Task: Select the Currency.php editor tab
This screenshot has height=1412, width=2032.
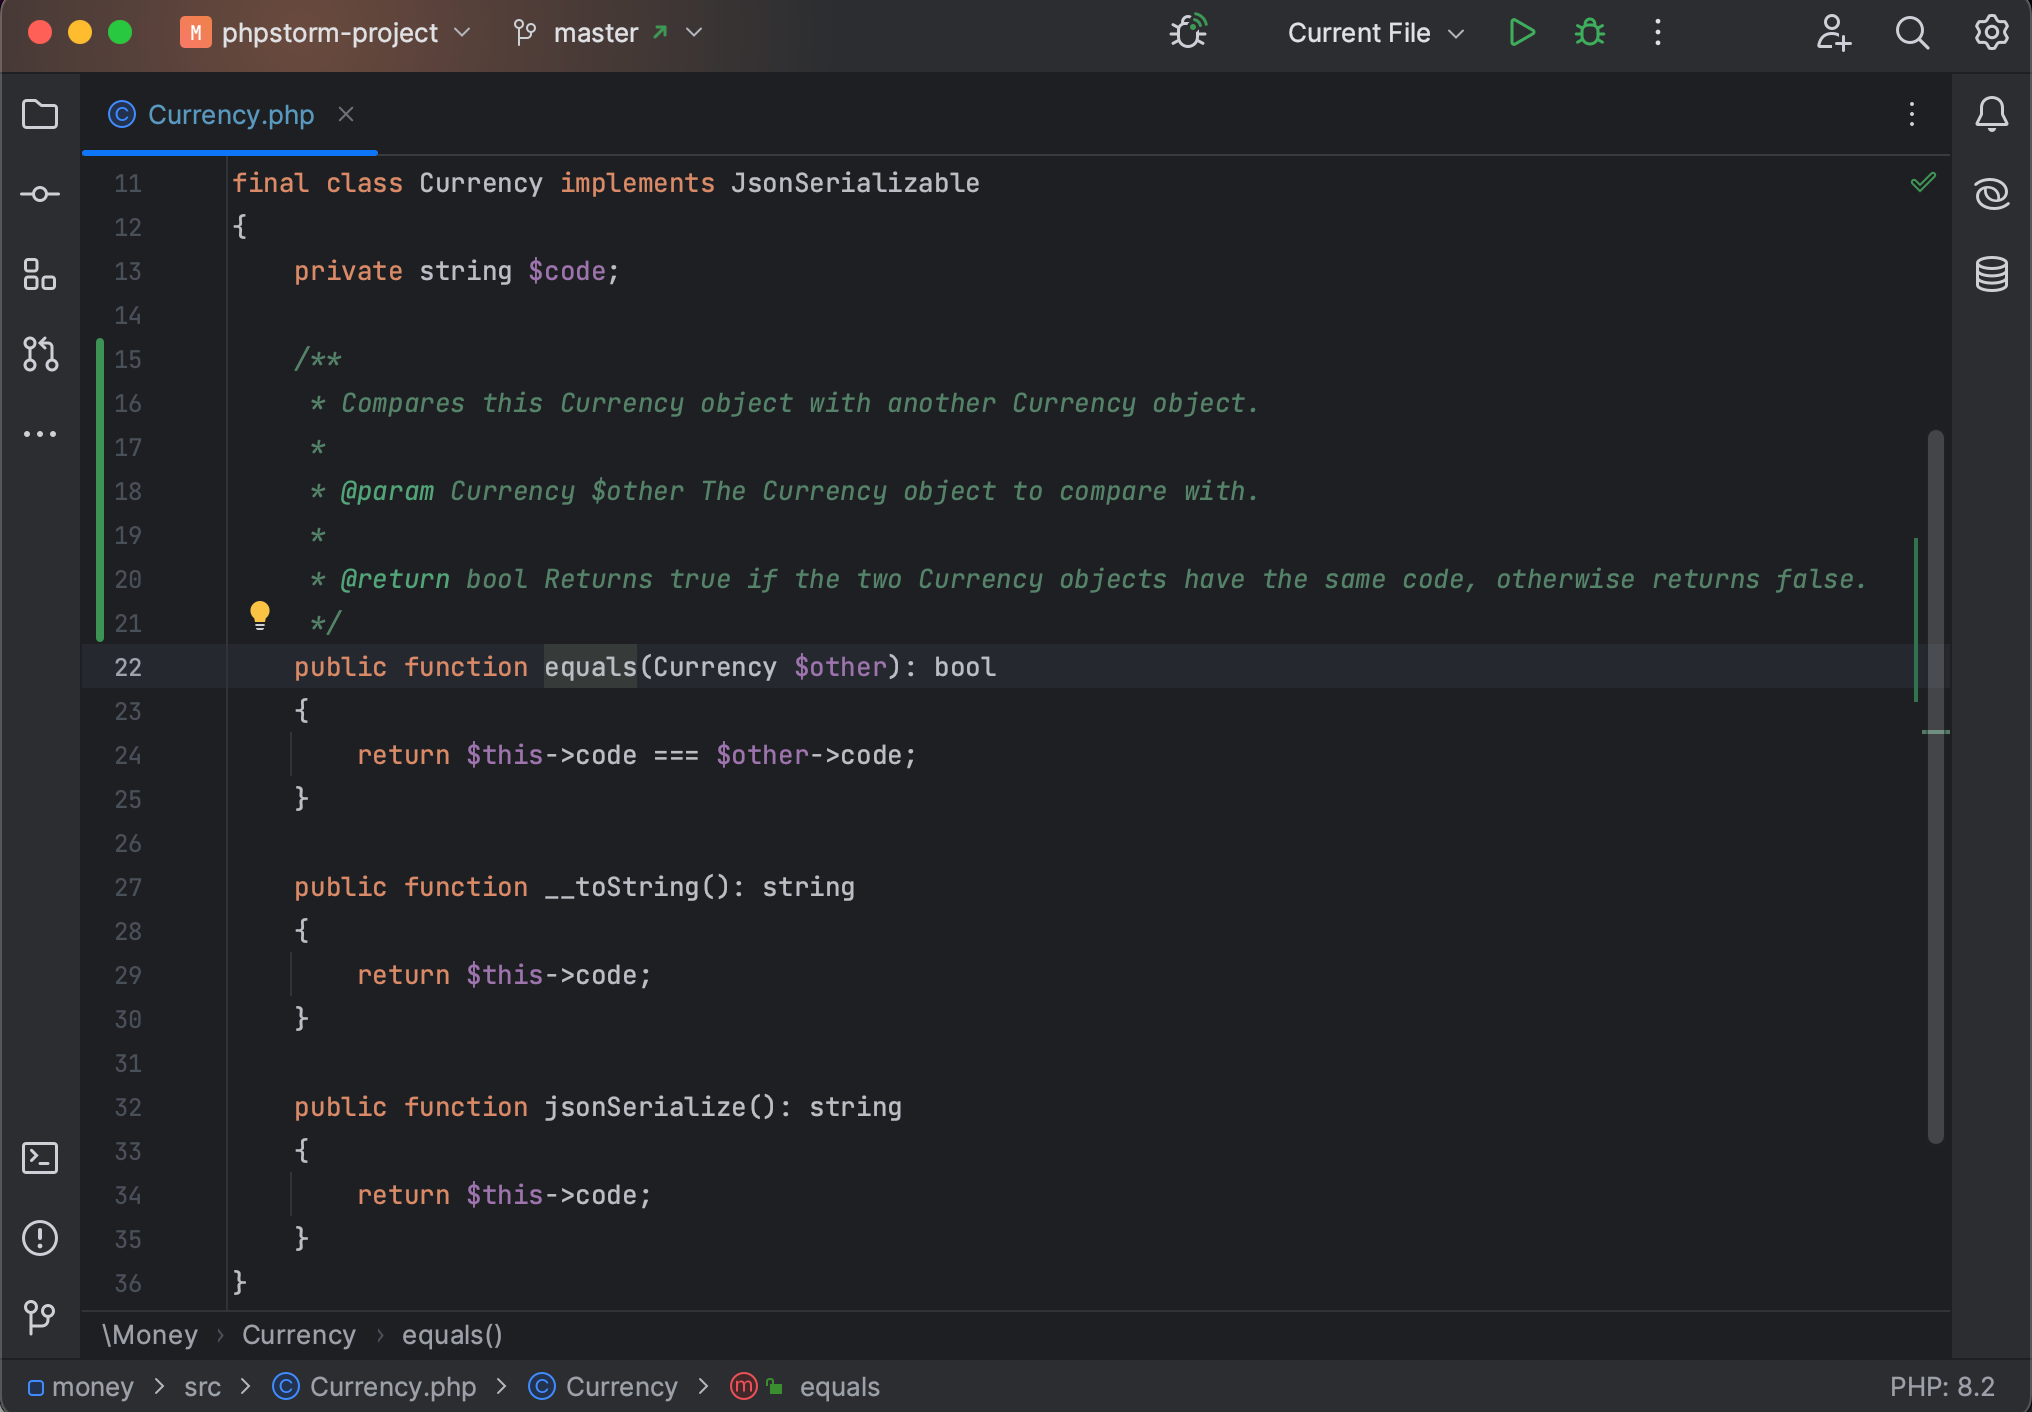Action: click(x=230, y=115)
